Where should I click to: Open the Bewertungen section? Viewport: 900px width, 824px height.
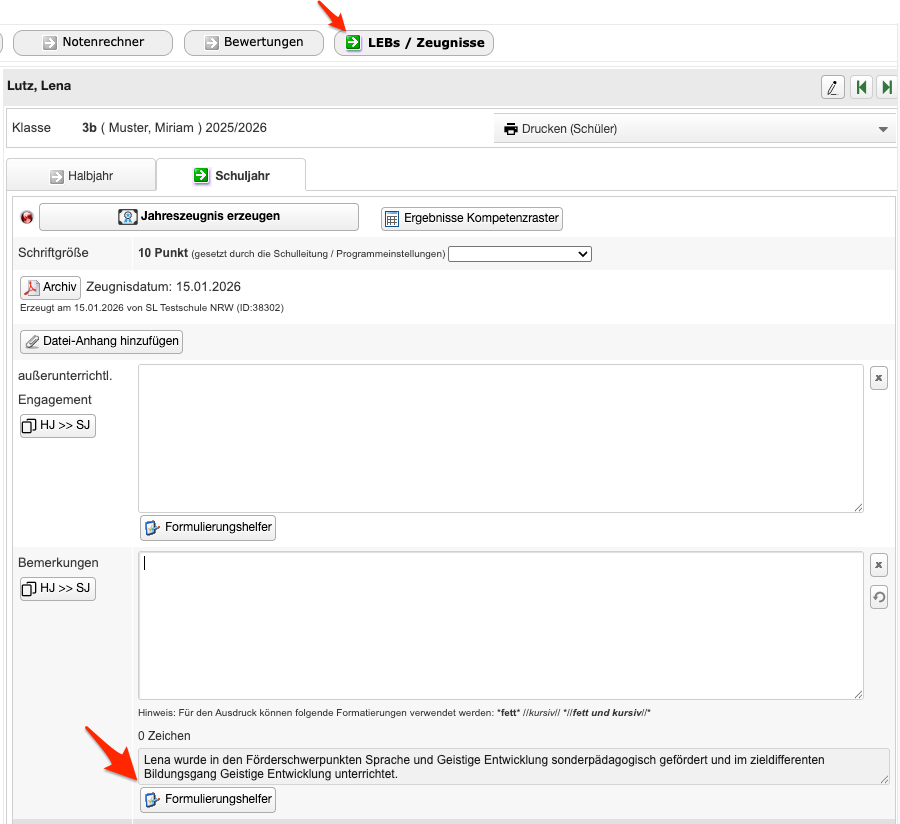coord(253,43)
